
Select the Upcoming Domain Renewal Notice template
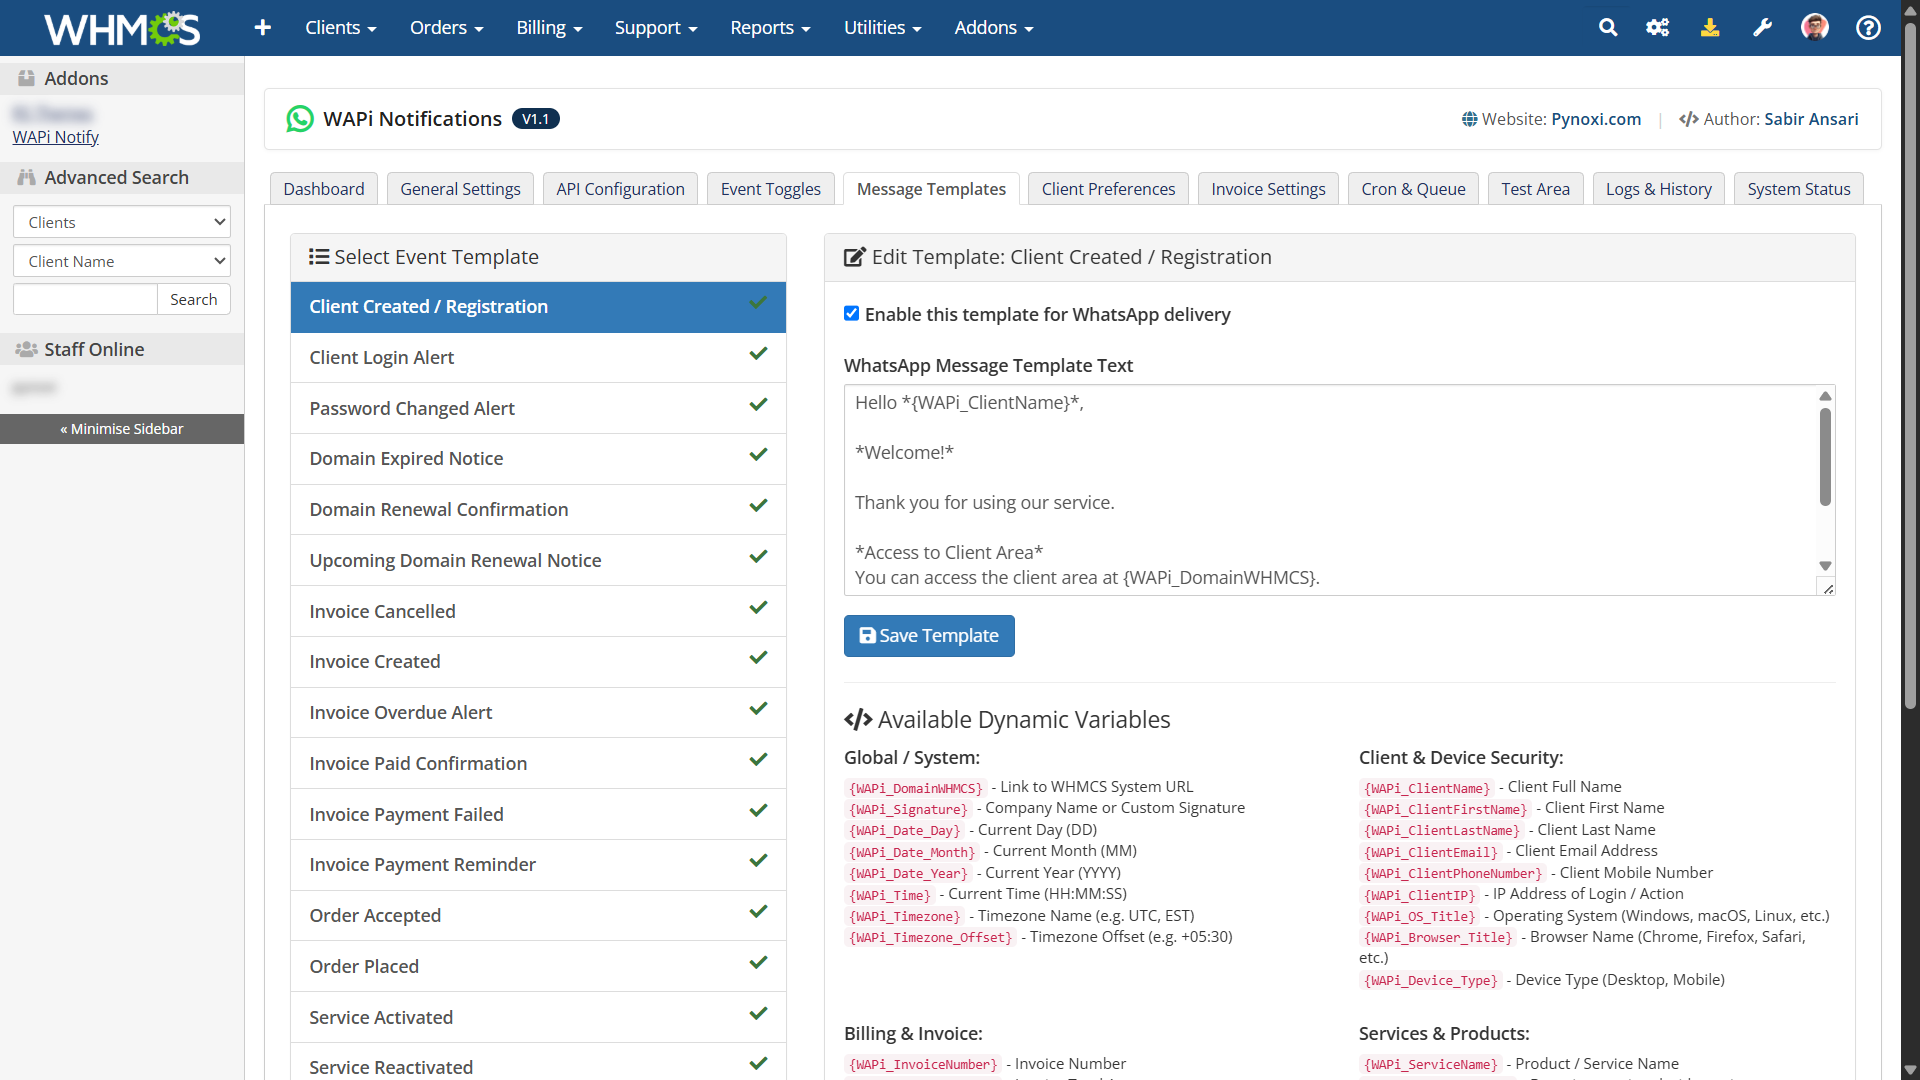538,560
